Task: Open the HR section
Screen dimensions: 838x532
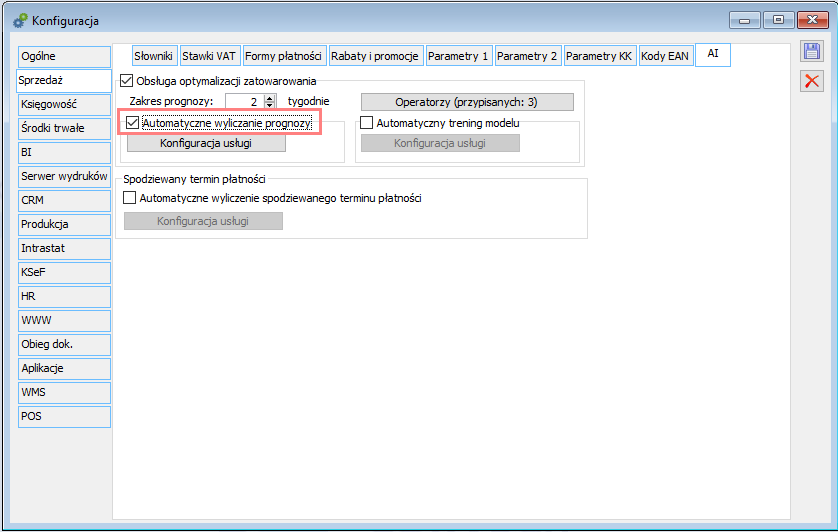Action: 64,297
